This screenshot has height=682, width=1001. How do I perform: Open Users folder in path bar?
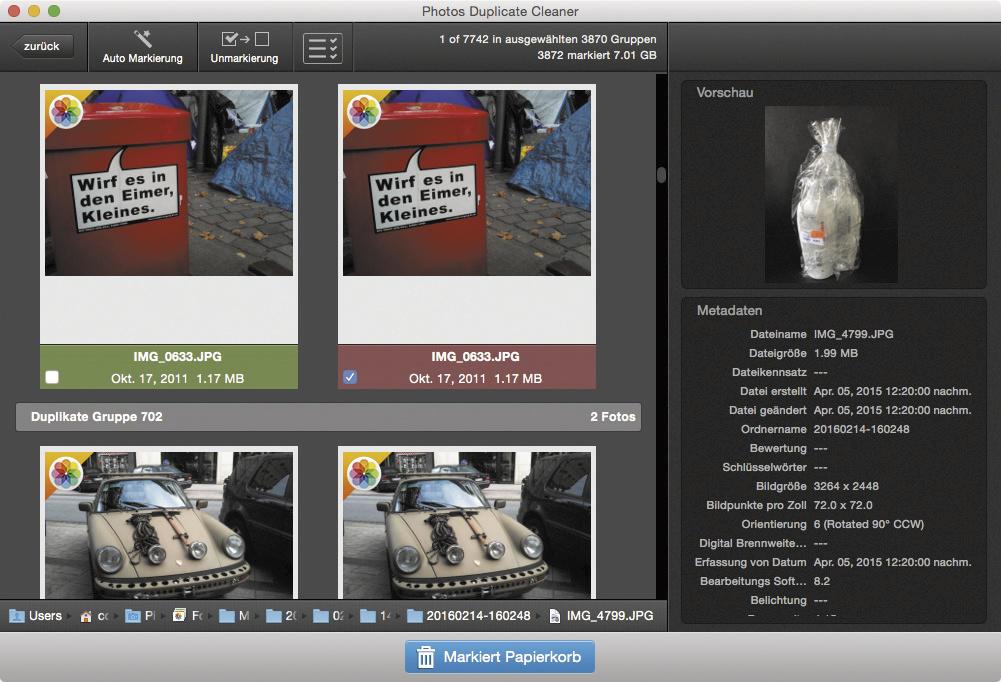(36, 616)
